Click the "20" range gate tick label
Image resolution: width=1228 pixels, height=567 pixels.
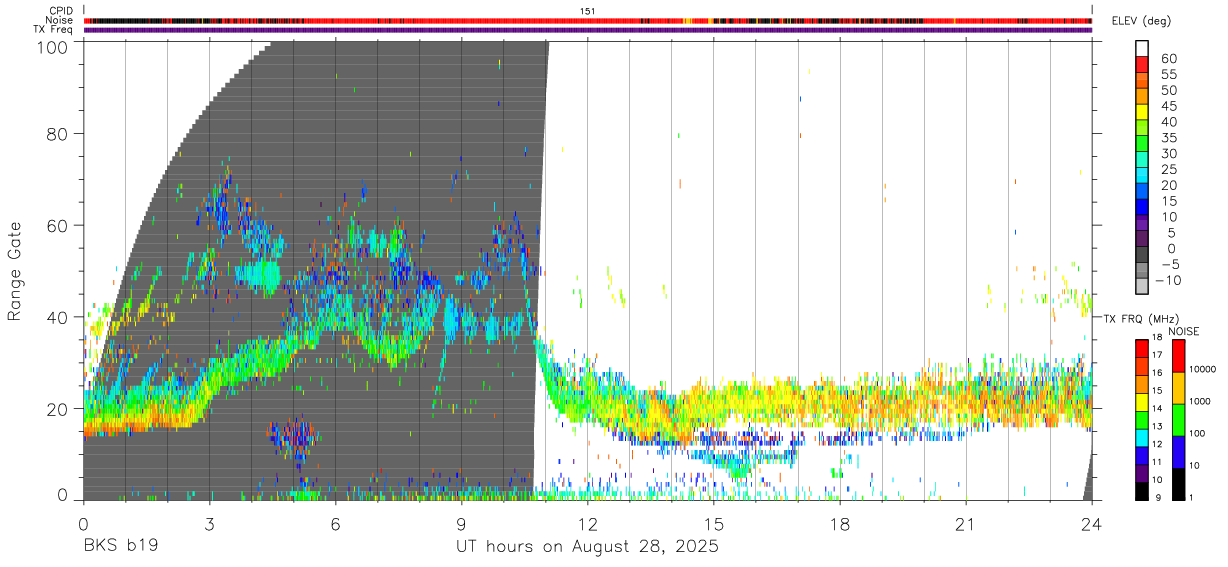[x=56, y=409]
